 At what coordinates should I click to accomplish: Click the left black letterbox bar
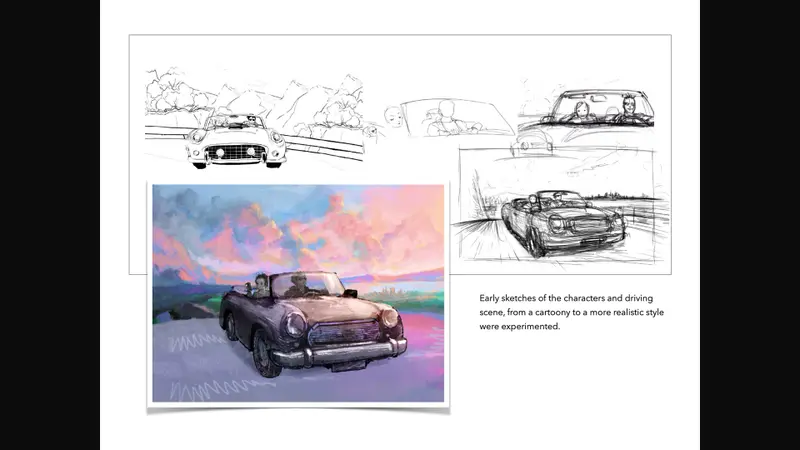pos(50,225)
